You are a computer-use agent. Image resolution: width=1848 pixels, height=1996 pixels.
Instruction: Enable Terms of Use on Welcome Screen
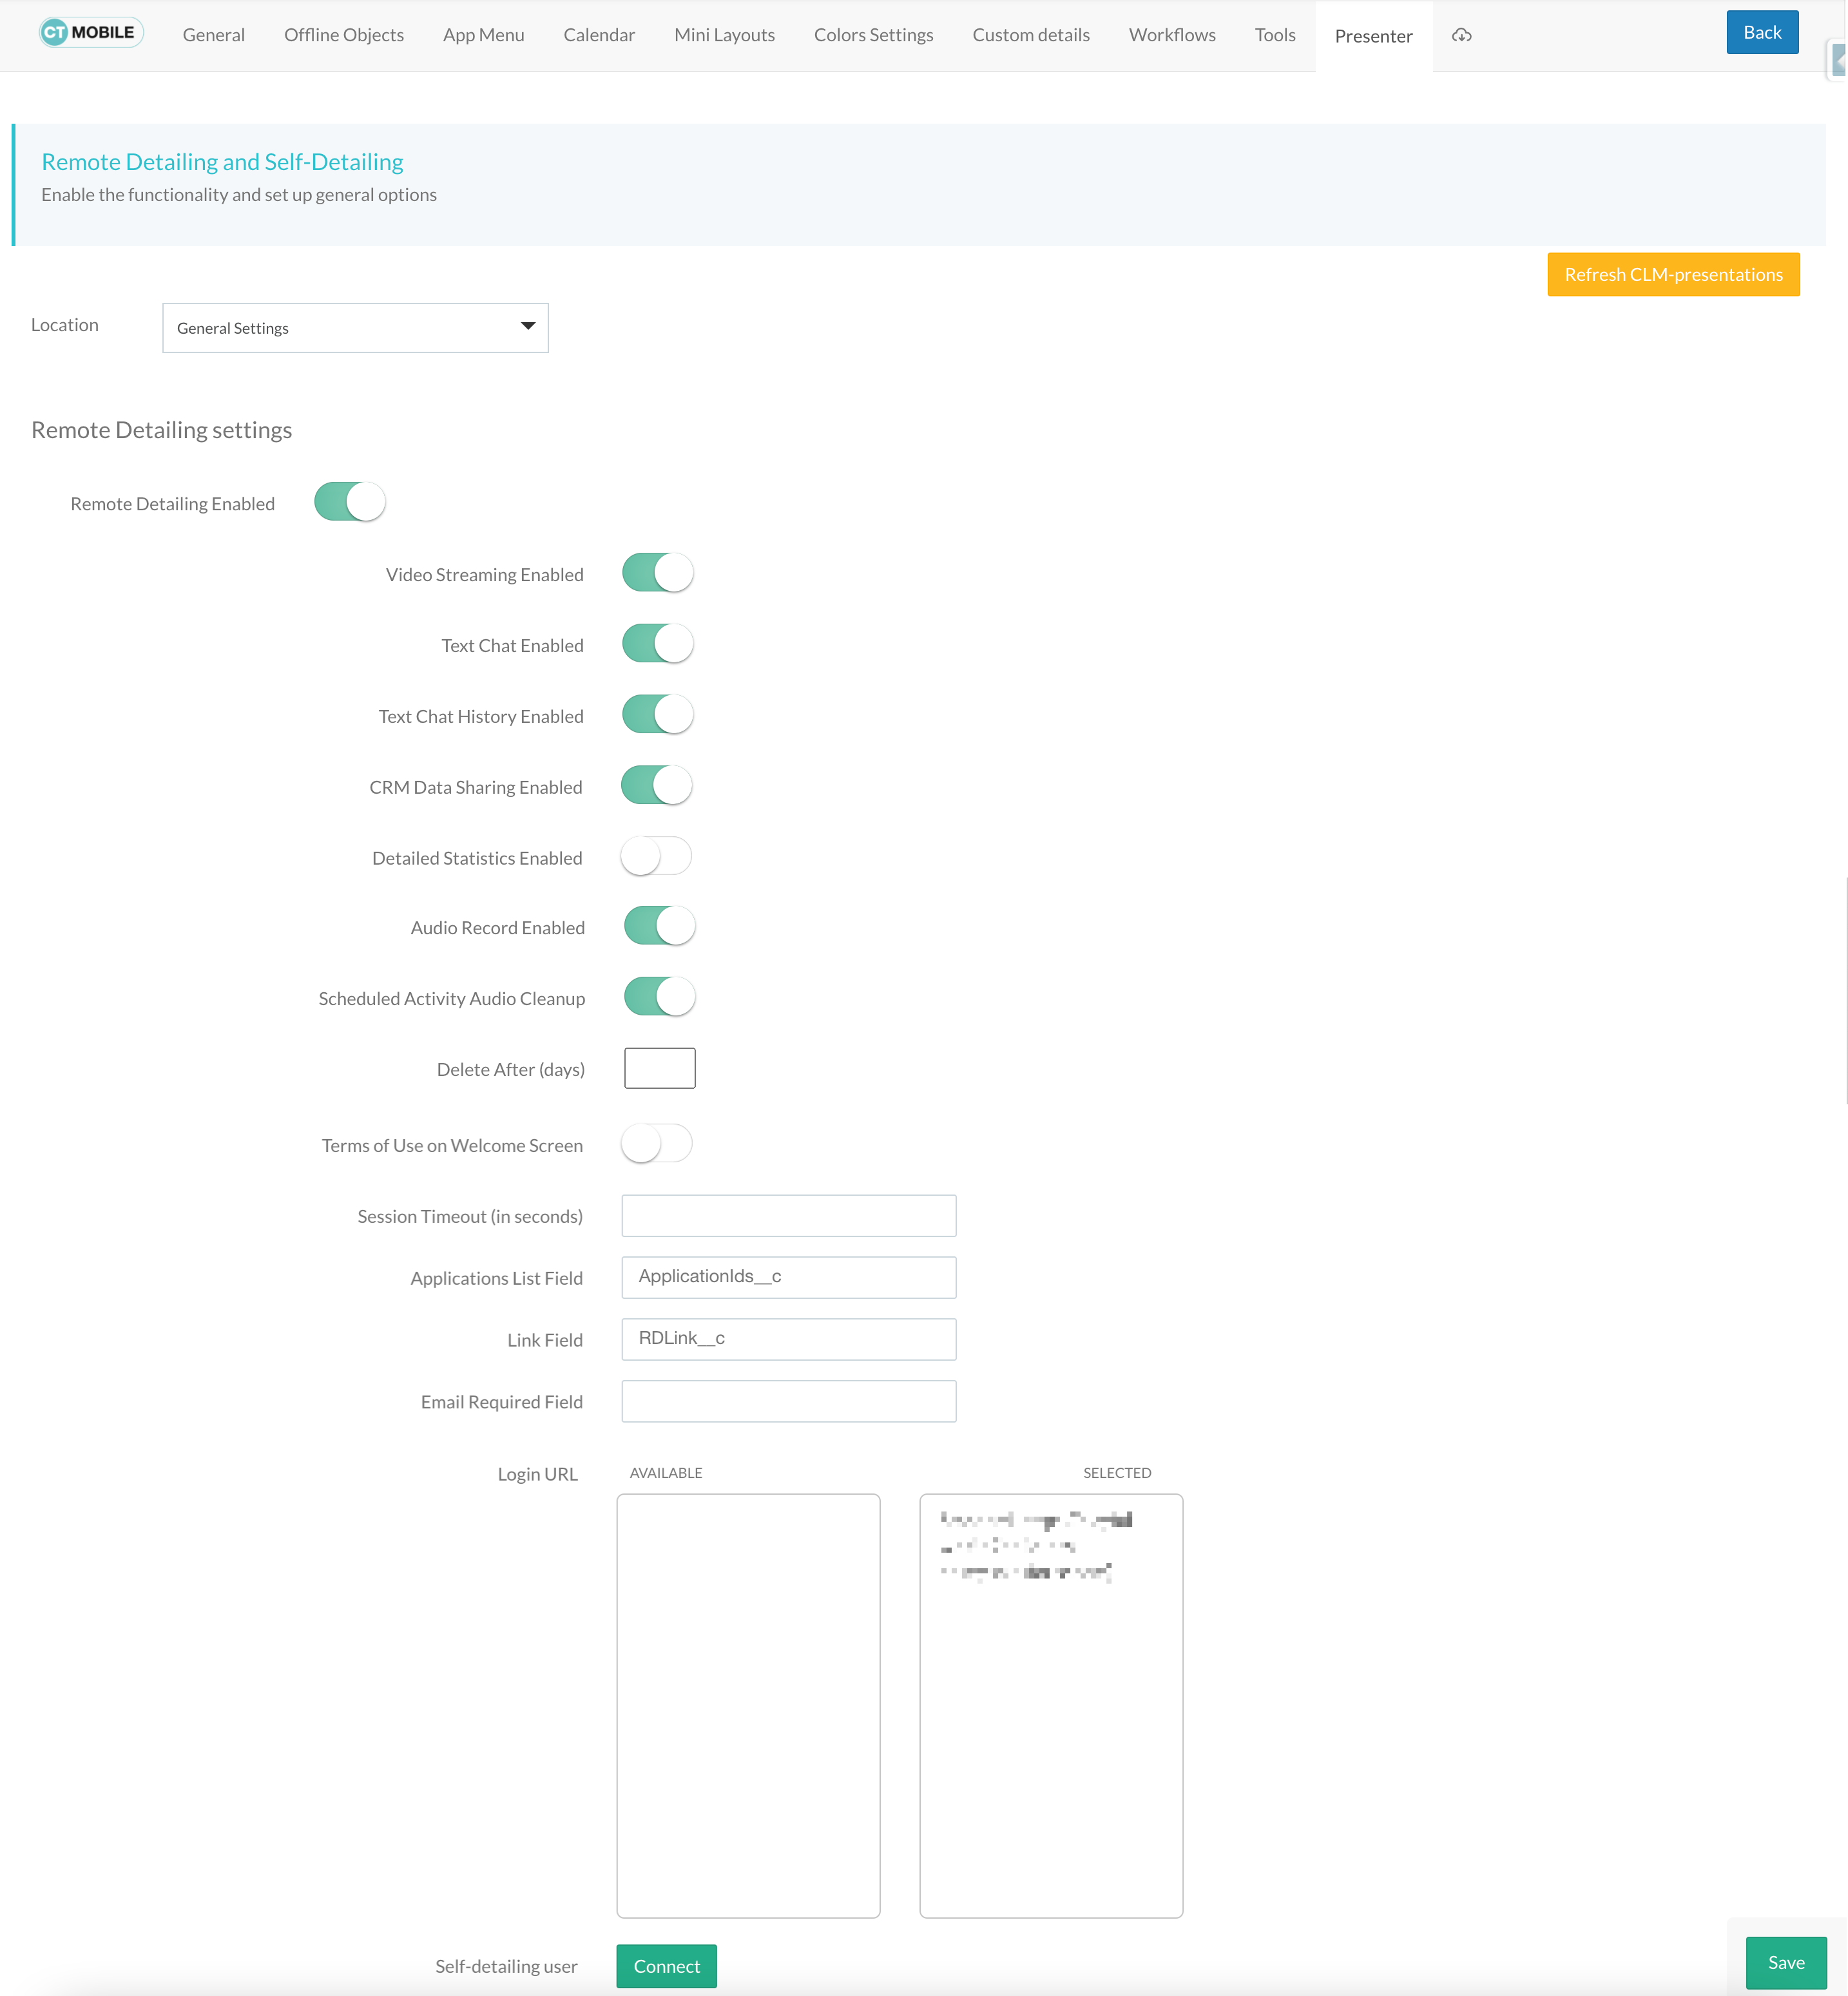pyautogui.click(x=656, y=1144)
